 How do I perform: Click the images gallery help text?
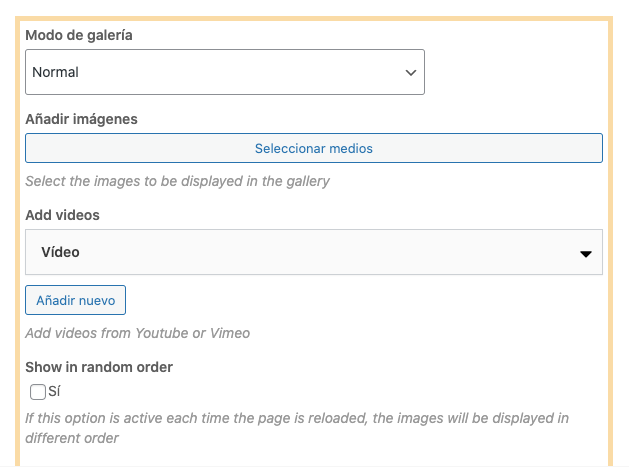[x=177, y=182]
